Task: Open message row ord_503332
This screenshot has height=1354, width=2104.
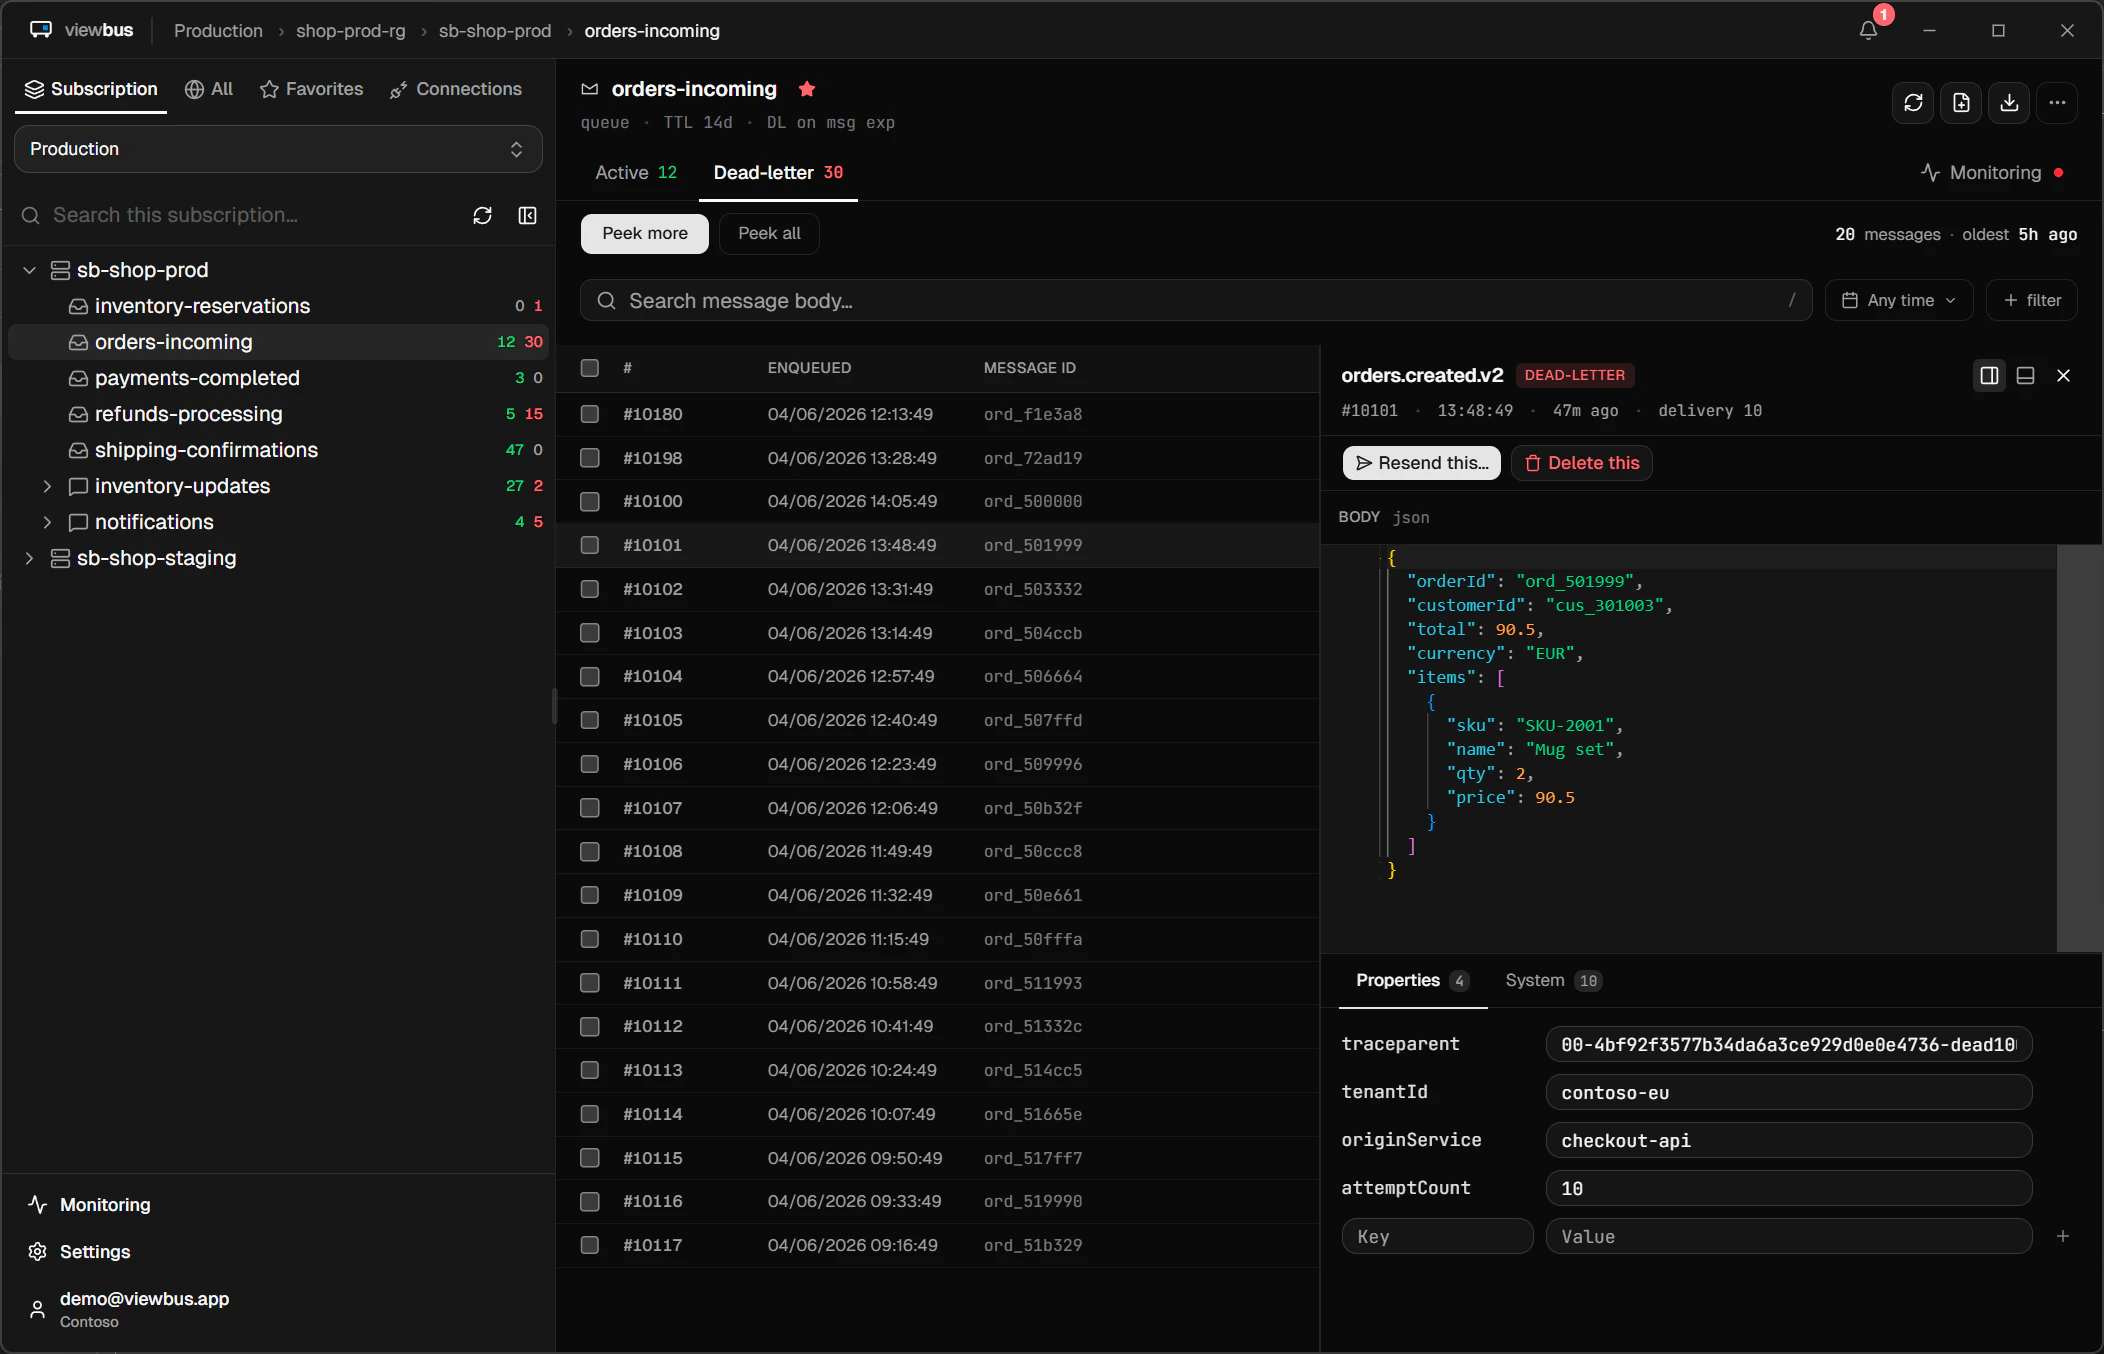Action: pos(938,589)
